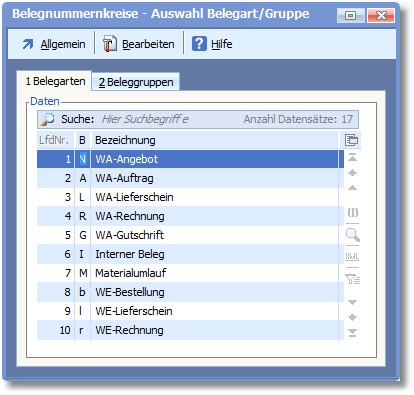
Task: Open the Allgemein menu
Action: (54, 44)
